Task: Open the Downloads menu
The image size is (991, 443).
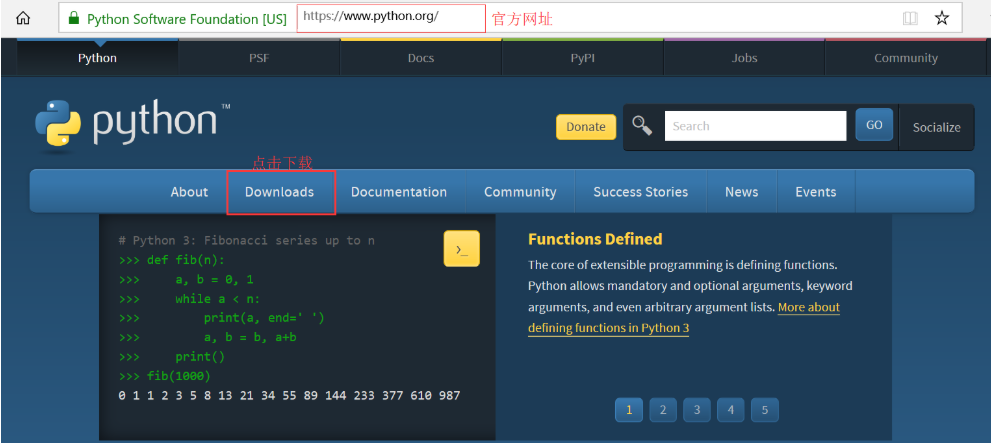Action: click(279, 192)
